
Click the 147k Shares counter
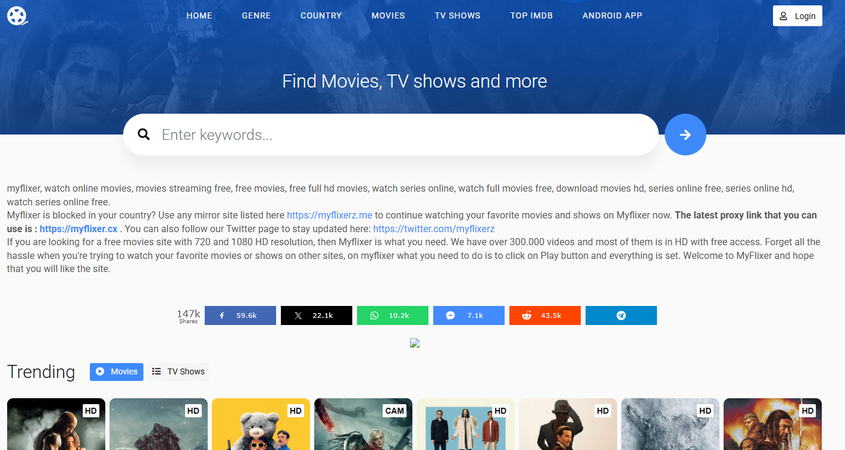188,316
